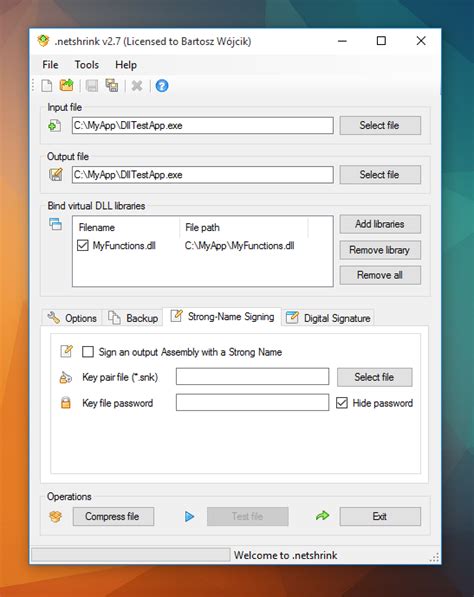Click the Output file pencil icon
The width and height of the screenshot is (474, 597).
tap(56, 174)
